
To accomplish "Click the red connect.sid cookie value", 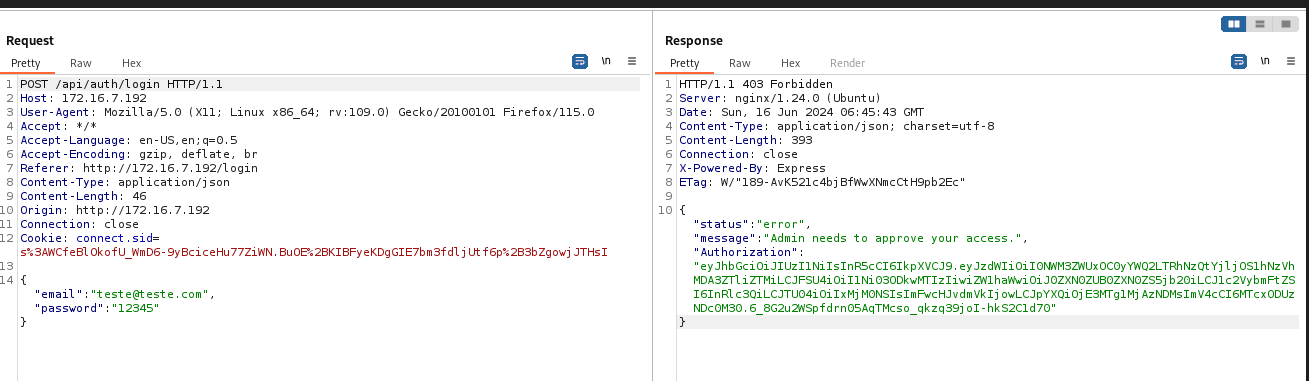I will pyautogui.click(x=313, y=253).
